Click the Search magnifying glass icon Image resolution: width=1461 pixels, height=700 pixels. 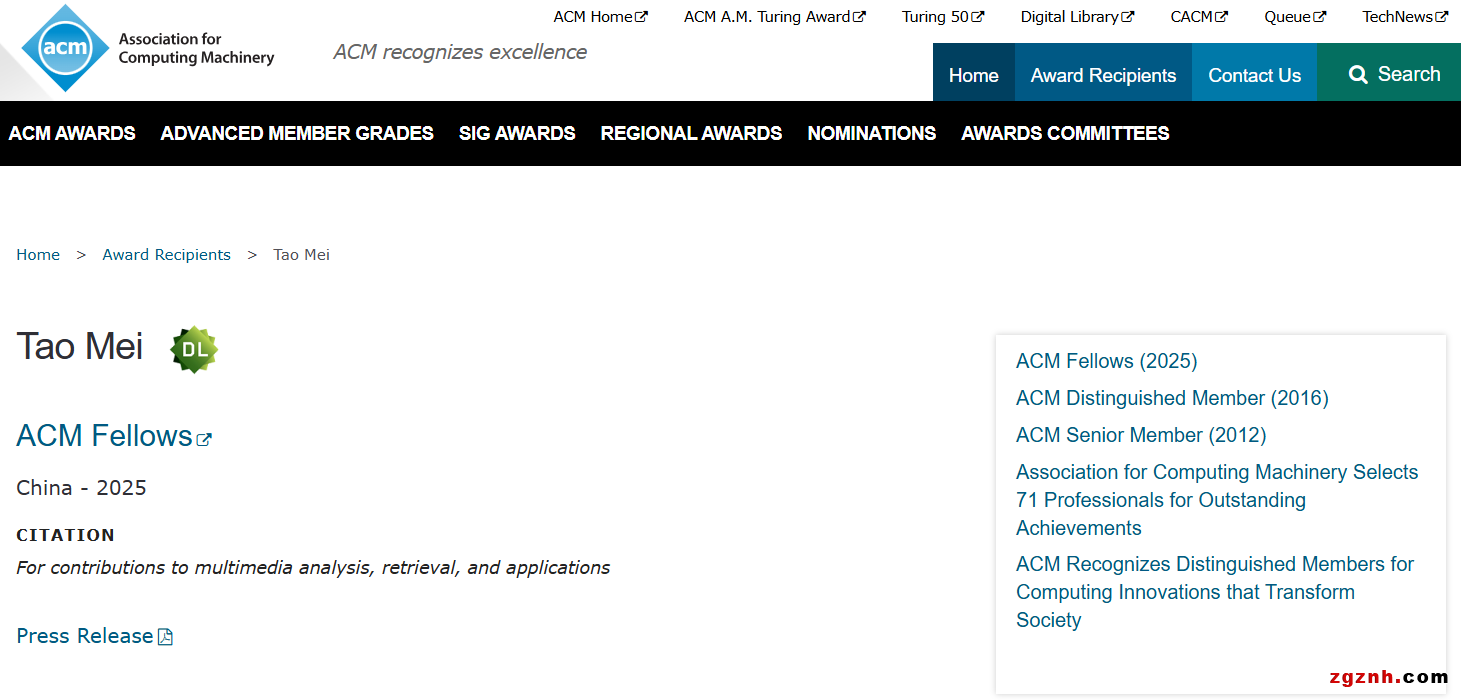(1357, 75)
